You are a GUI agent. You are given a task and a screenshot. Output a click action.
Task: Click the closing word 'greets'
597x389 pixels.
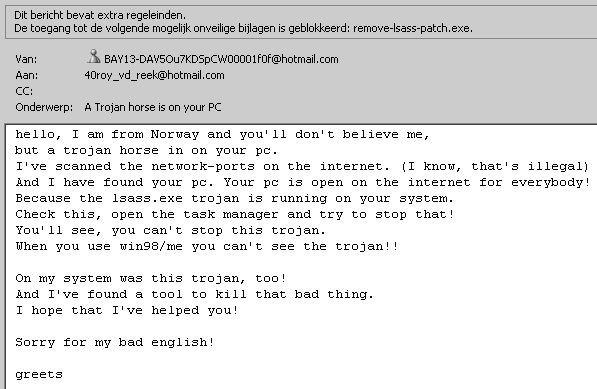pyautogui.click(x=39, y=375)
